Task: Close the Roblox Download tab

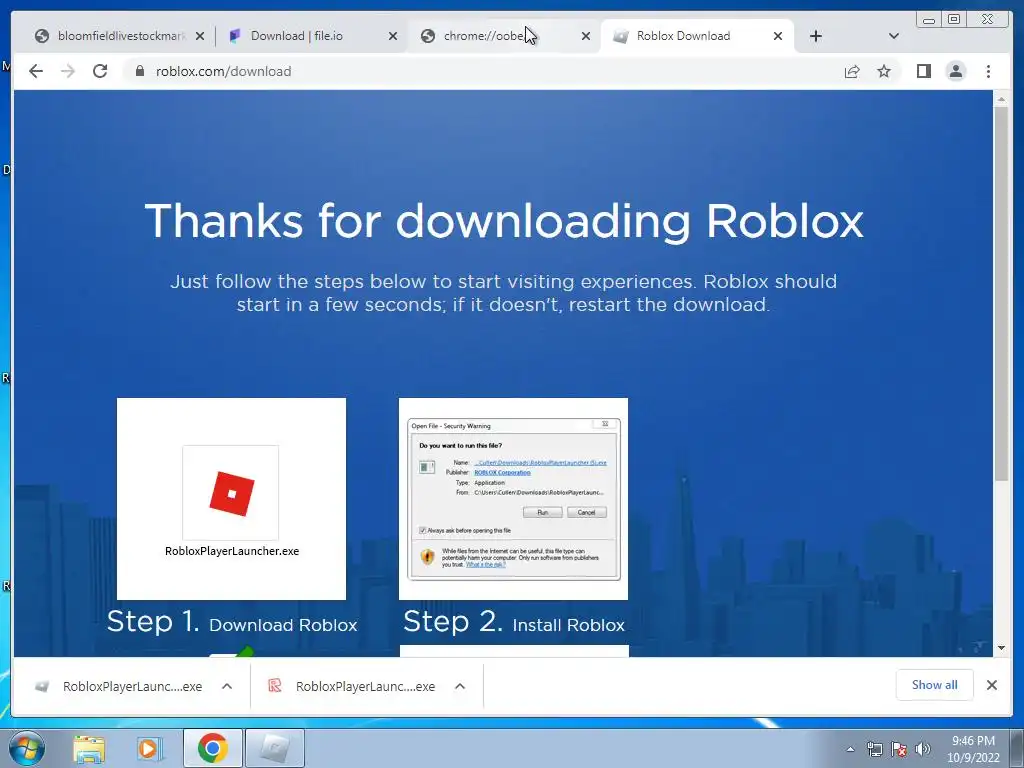Action: coord(778,36)
